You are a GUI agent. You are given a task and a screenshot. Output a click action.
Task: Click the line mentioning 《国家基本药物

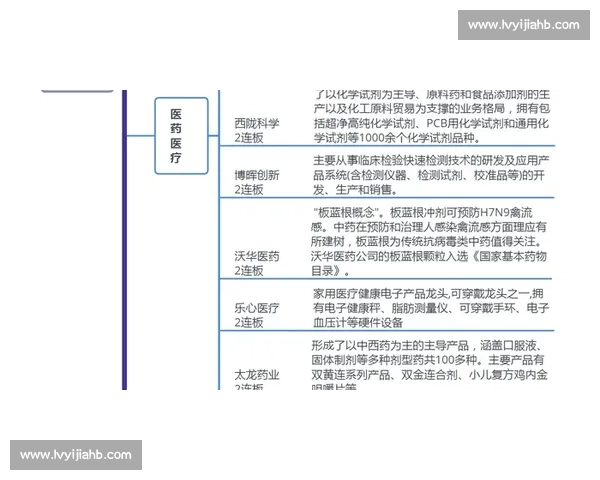click(x=429, y=256)
